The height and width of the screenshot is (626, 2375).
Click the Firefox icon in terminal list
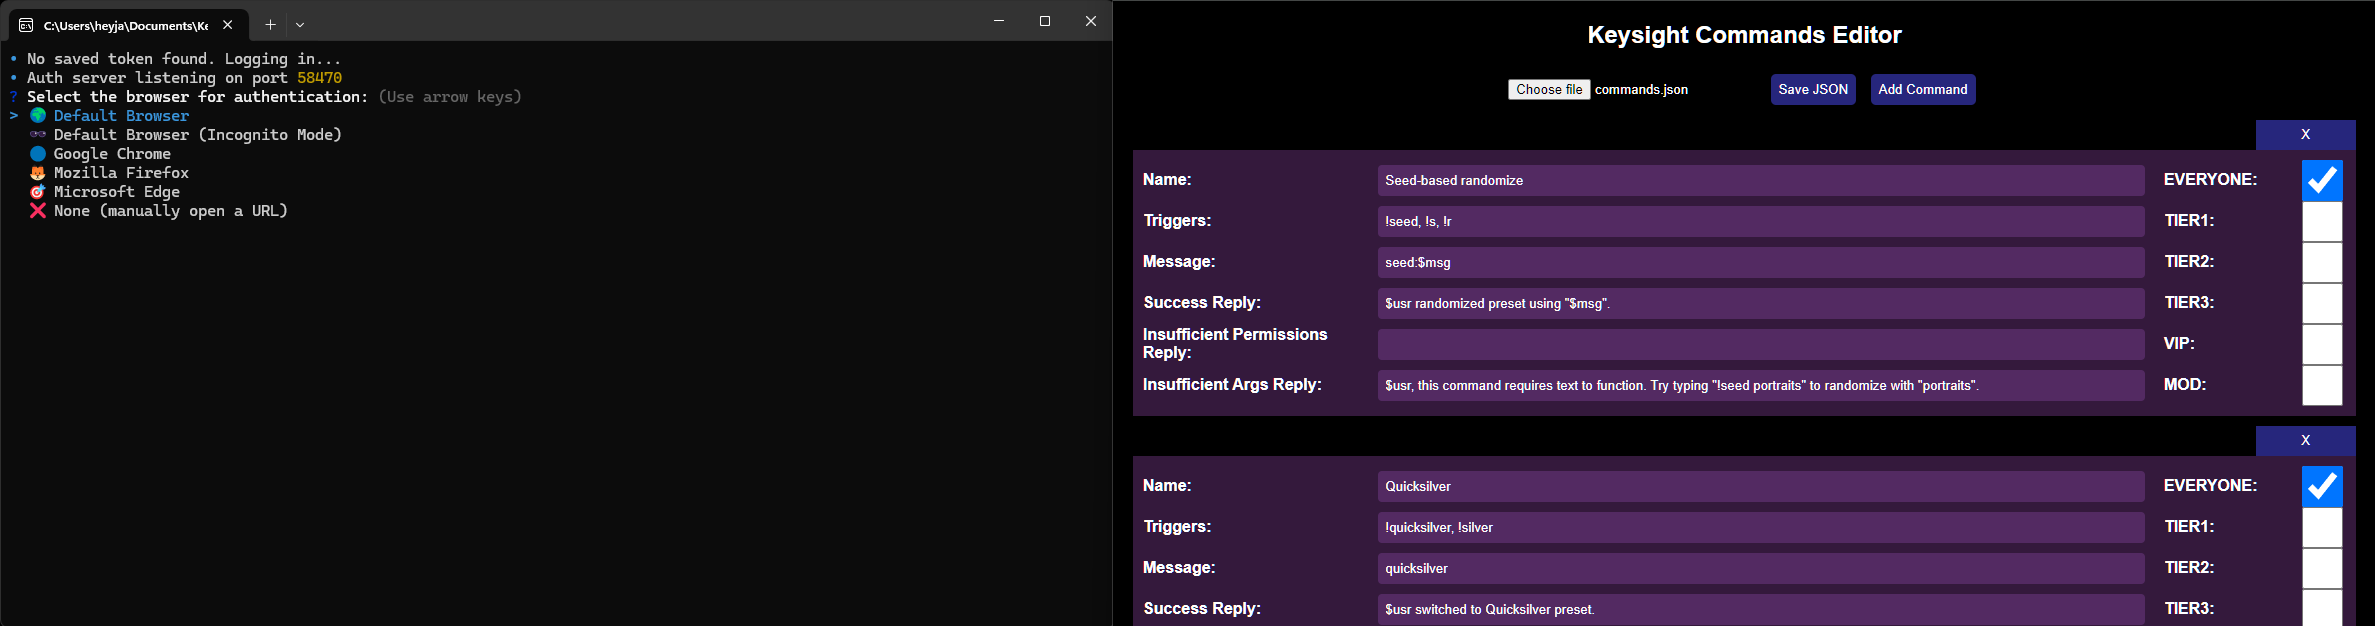(x=38, y=173)
